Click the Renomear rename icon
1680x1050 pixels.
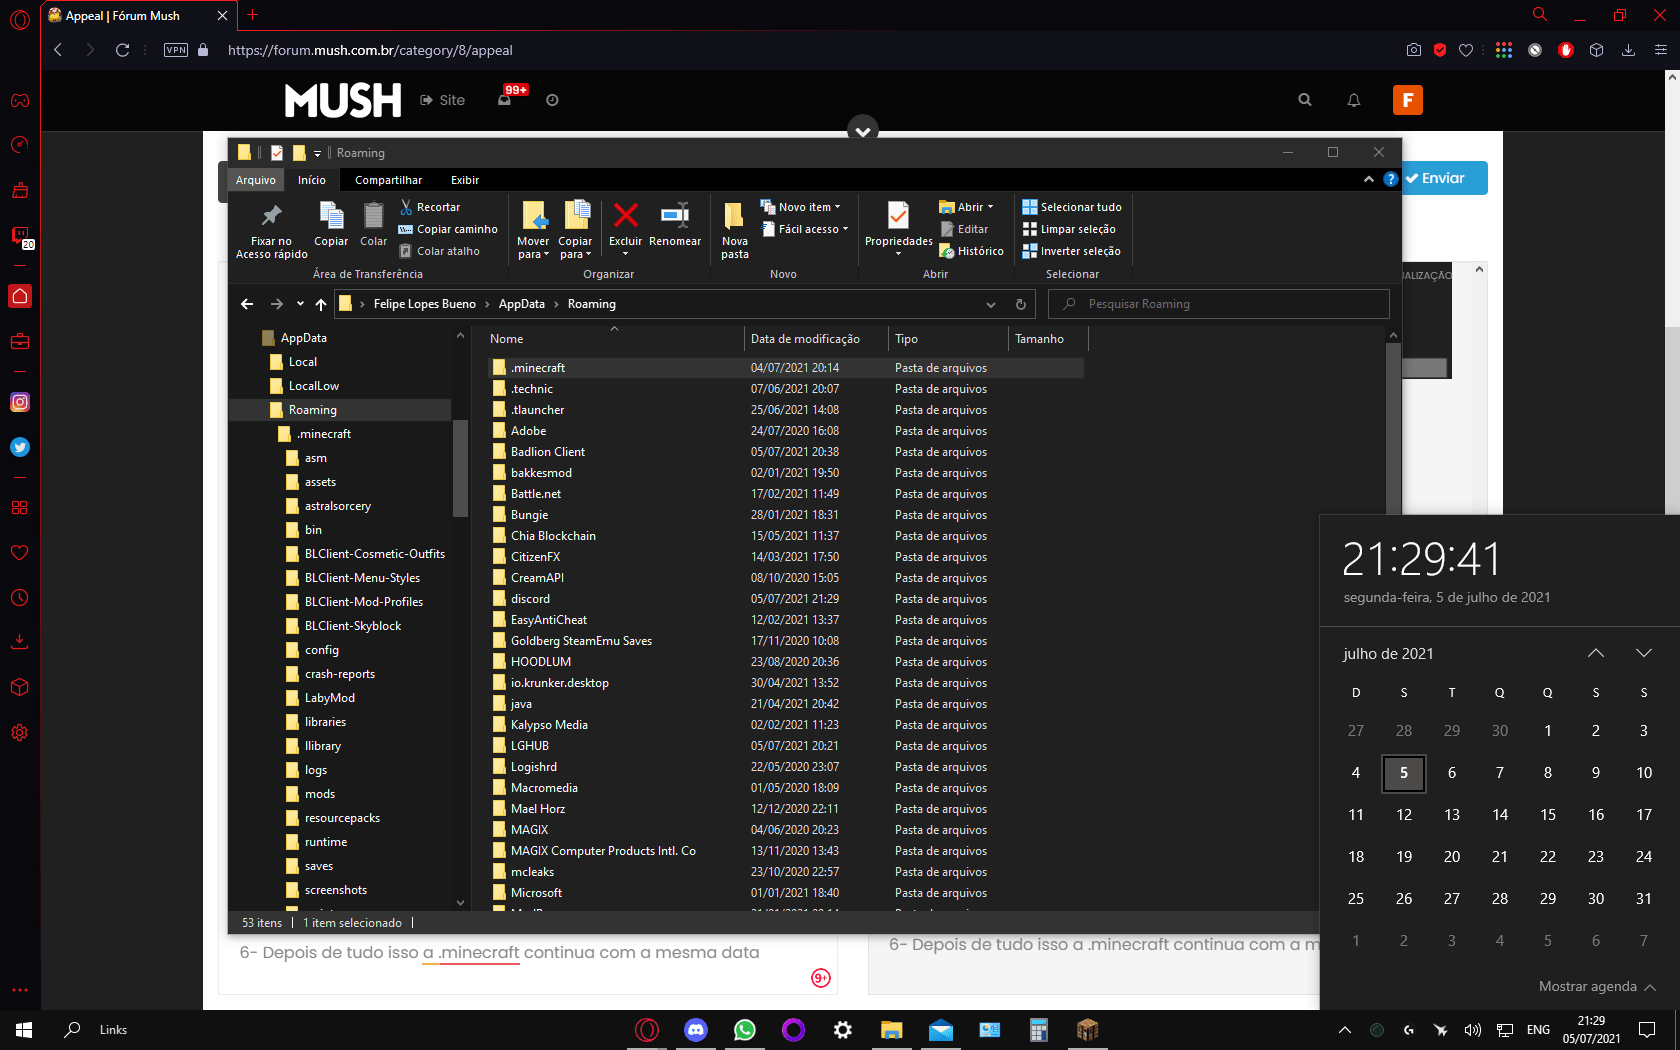(675, 215)
